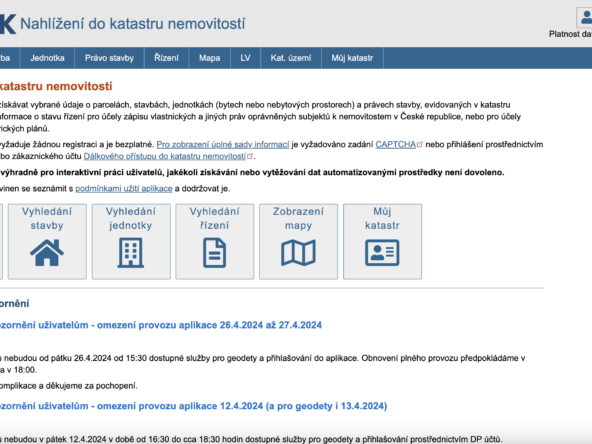
Task: Click the Můj katastr tile label
Action: [382, 219]
